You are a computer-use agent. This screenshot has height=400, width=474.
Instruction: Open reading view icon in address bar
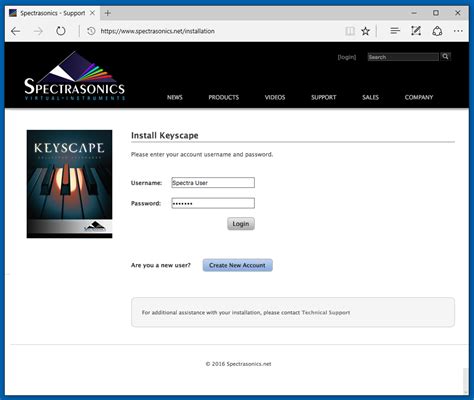pos(350,31)
